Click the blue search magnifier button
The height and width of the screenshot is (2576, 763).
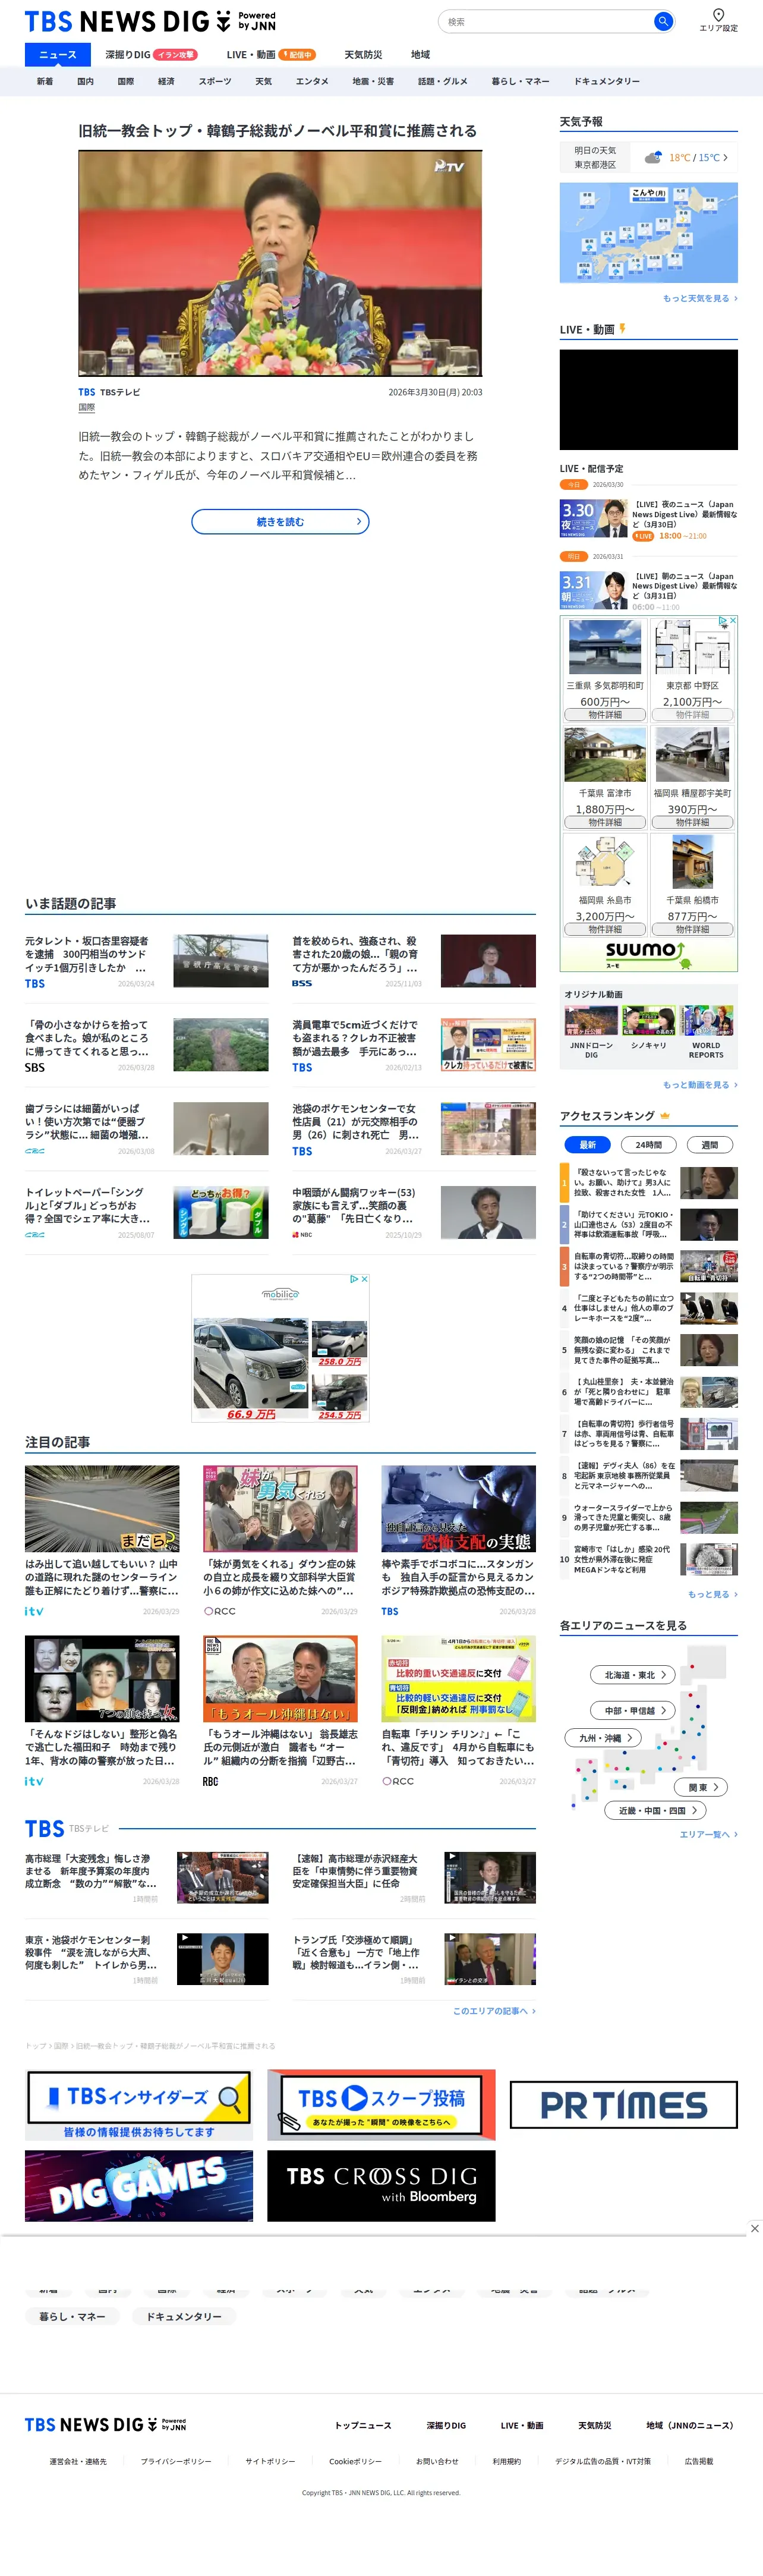click(x=662, y=21)
